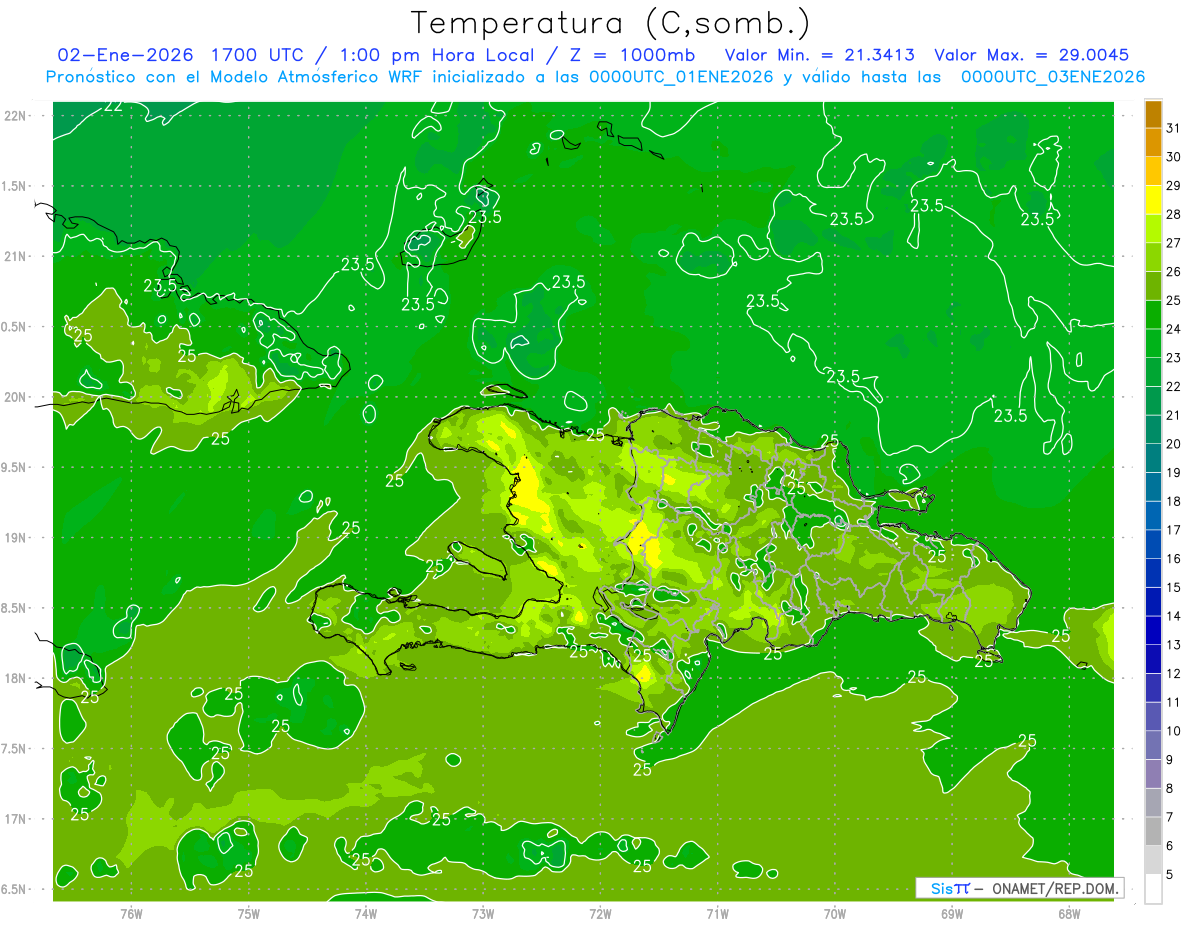Click the '72W' longitude axis label
This screenshot has width=1200, height=927.
[600, 913]
